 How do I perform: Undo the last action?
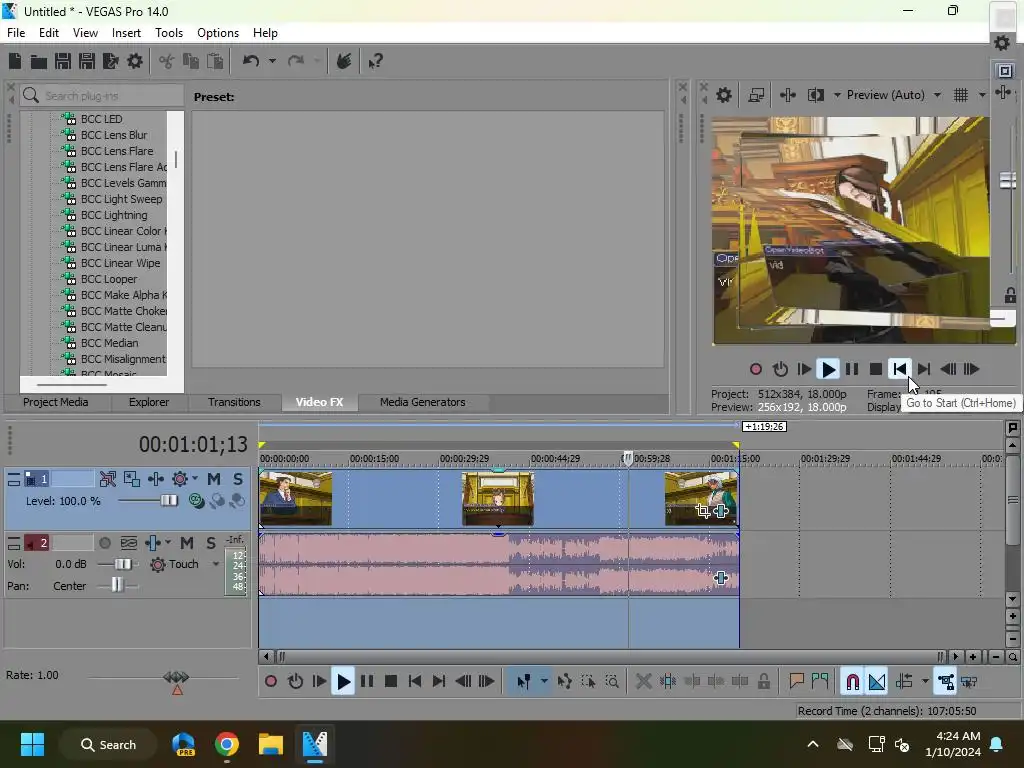coord(251,61)
